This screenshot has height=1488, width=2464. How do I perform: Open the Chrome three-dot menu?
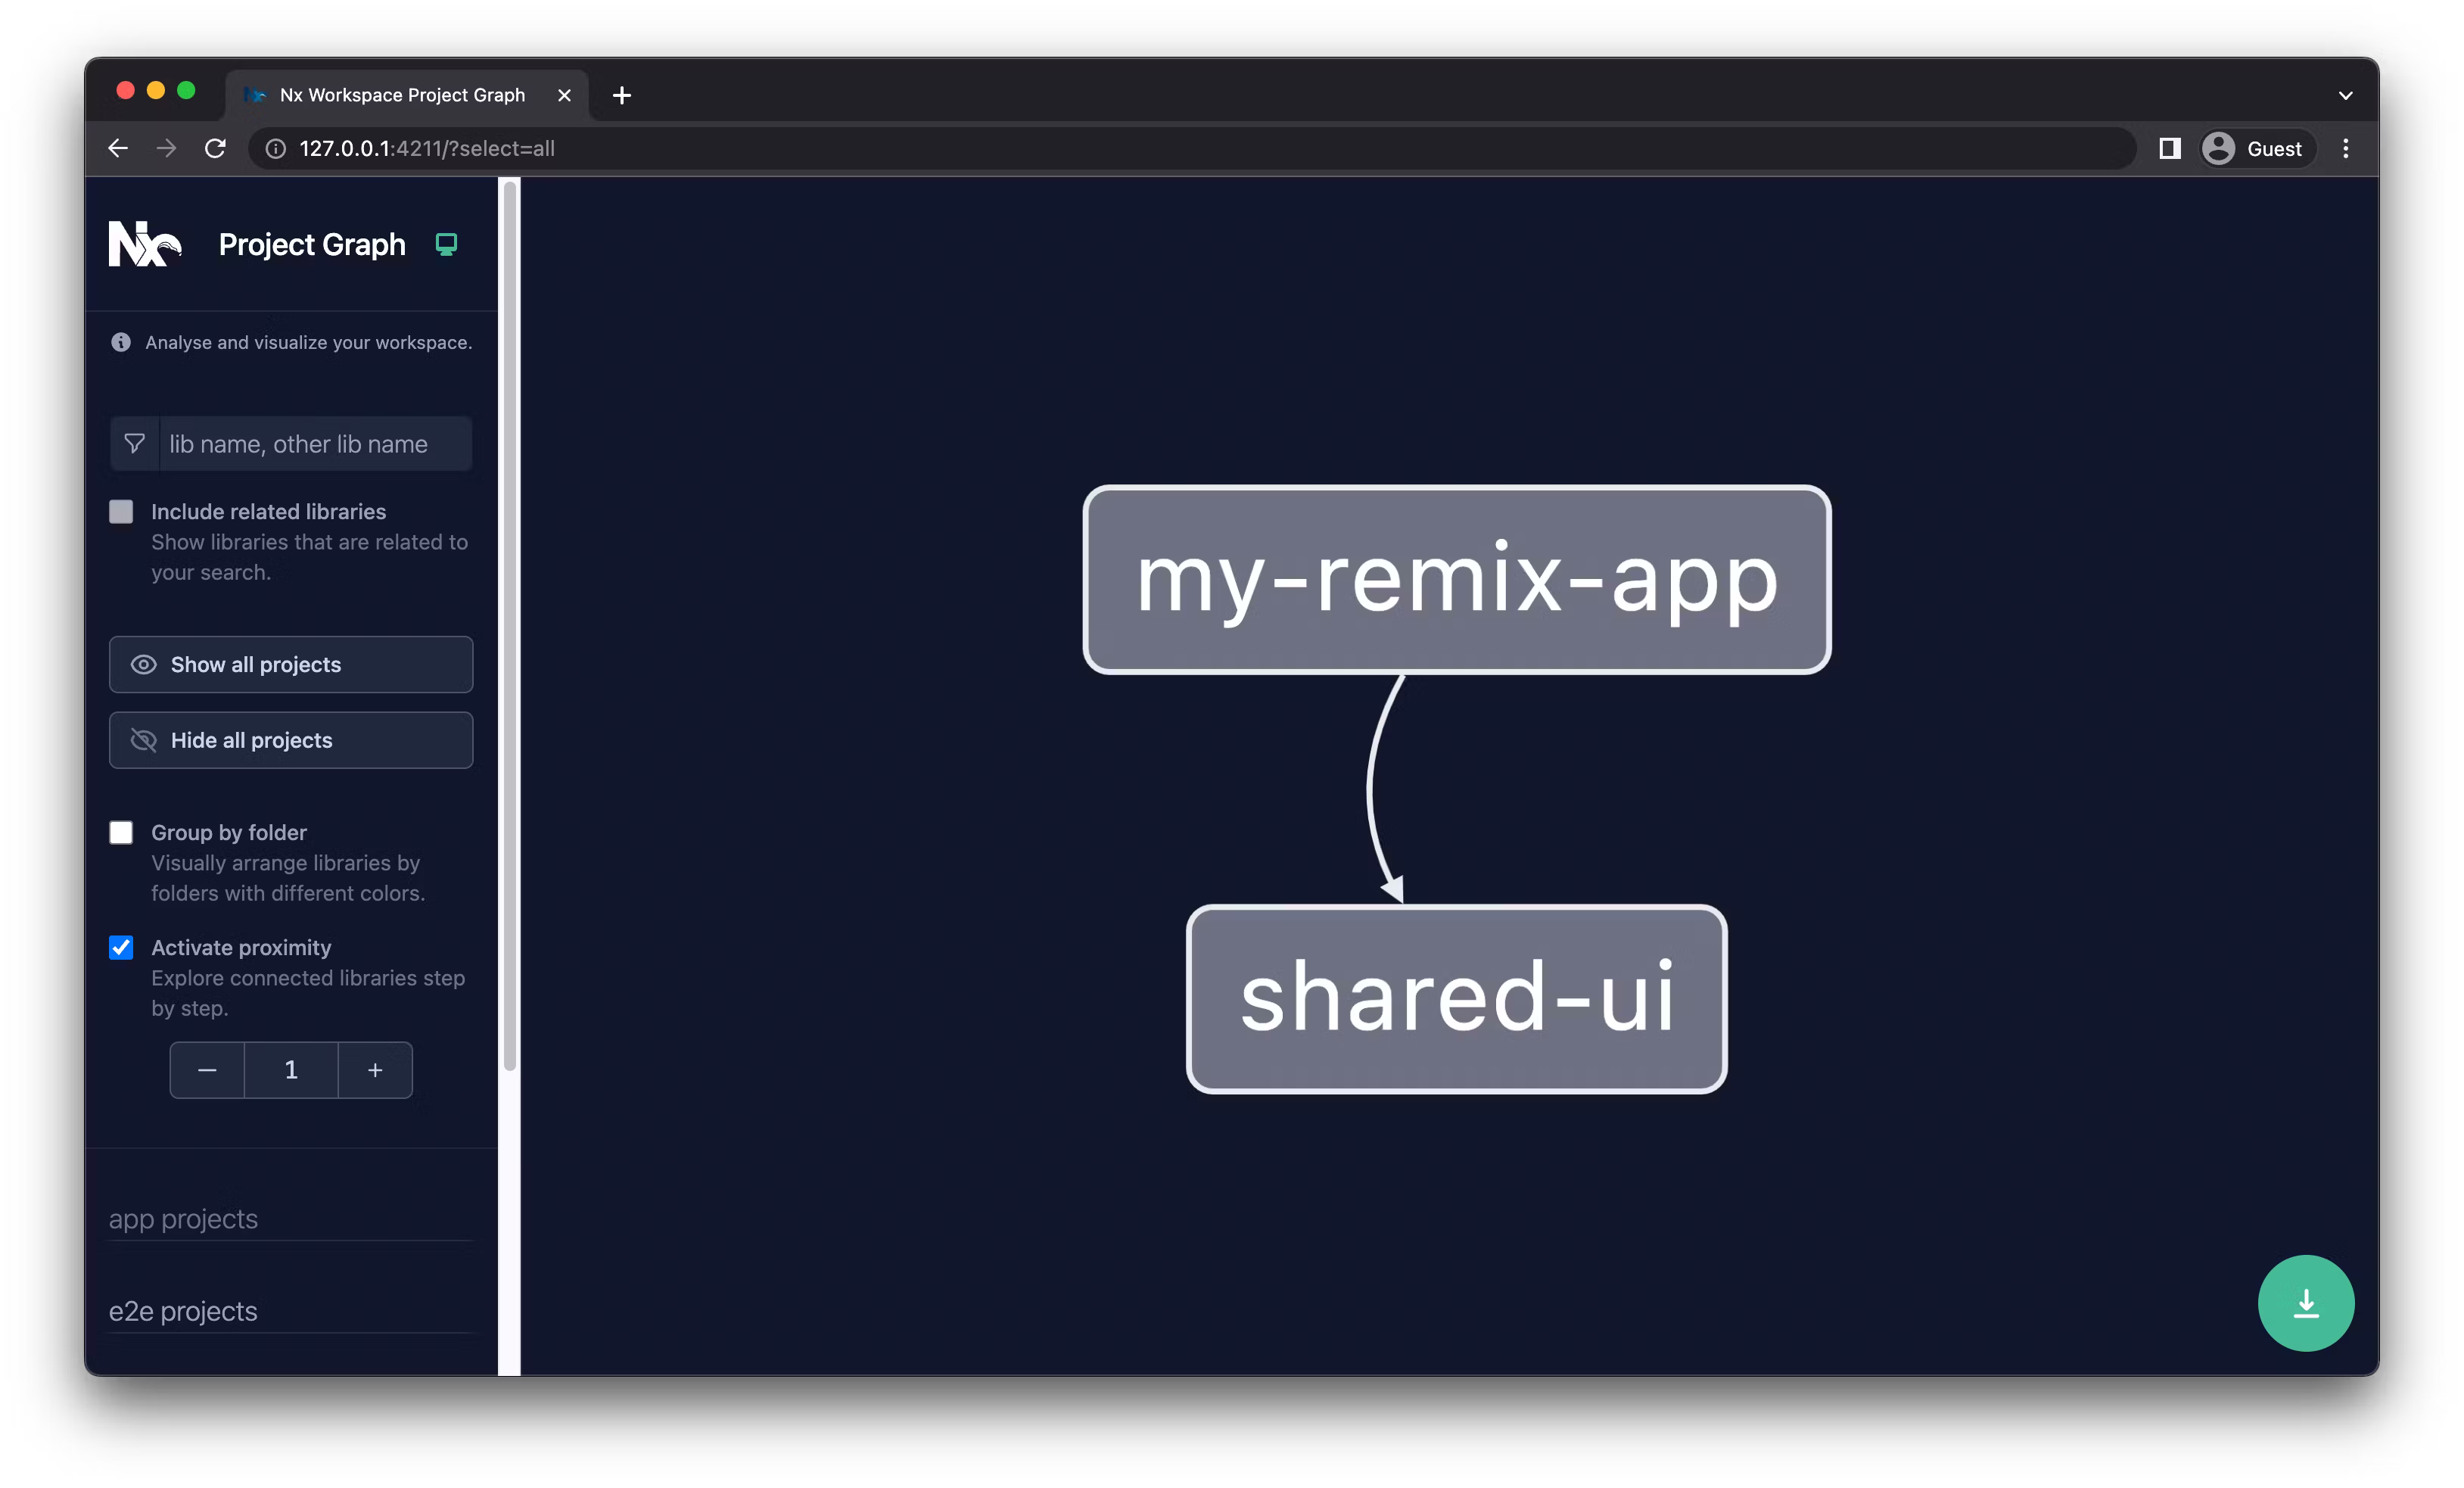tap(2345, 148)
